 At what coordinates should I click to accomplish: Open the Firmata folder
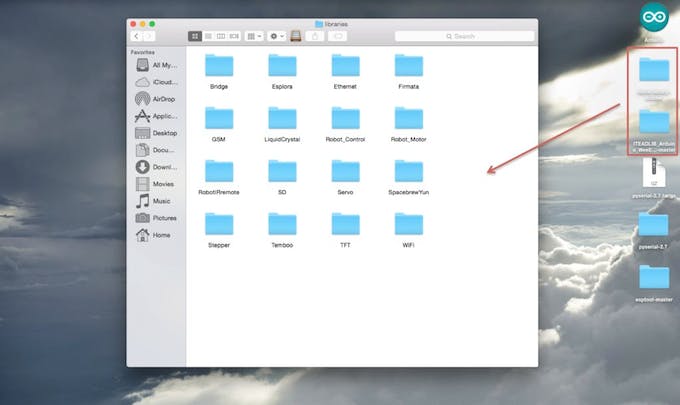(x=409, y=66)
